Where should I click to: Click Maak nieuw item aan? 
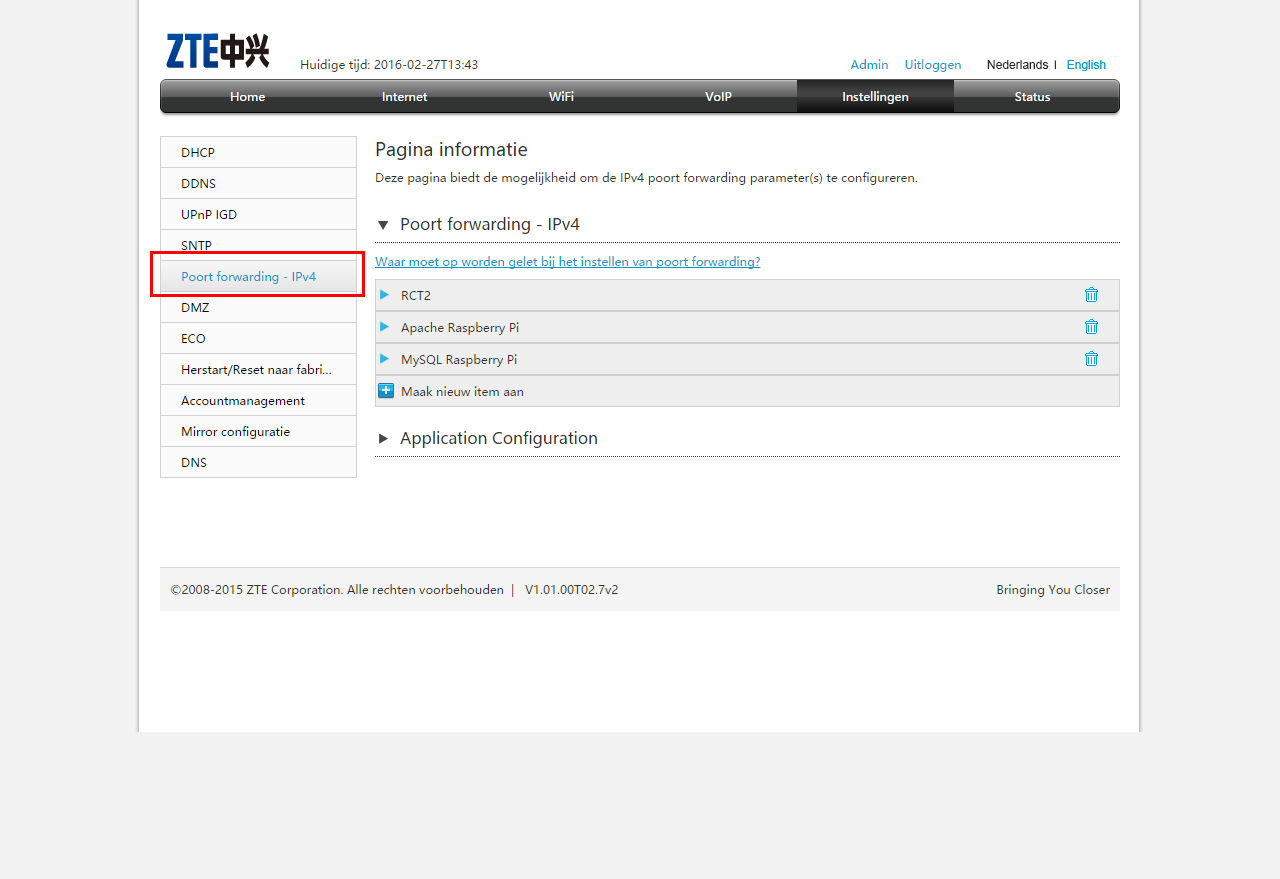(462, 391)
